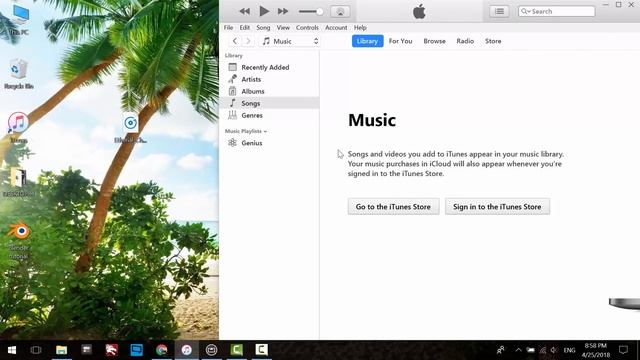Switch to the Radio tab
The width and height of the screenshot is (640, 360).
pyautogui.click(x=465, y=41)
